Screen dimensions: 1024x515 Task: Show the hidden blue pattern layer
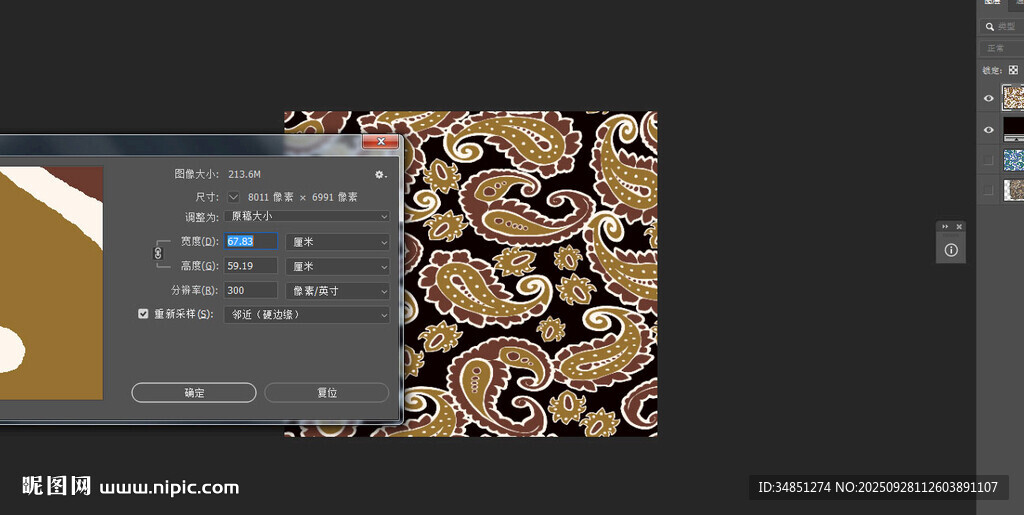(989, 160)
